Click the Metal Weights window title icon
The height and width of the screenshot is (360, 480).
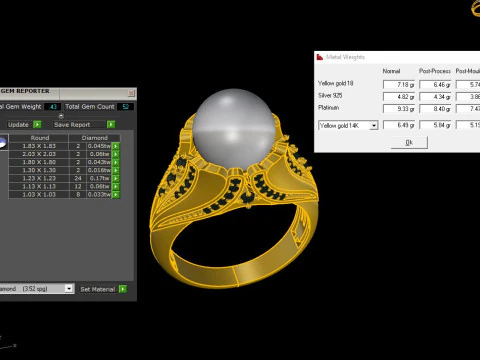320,57
